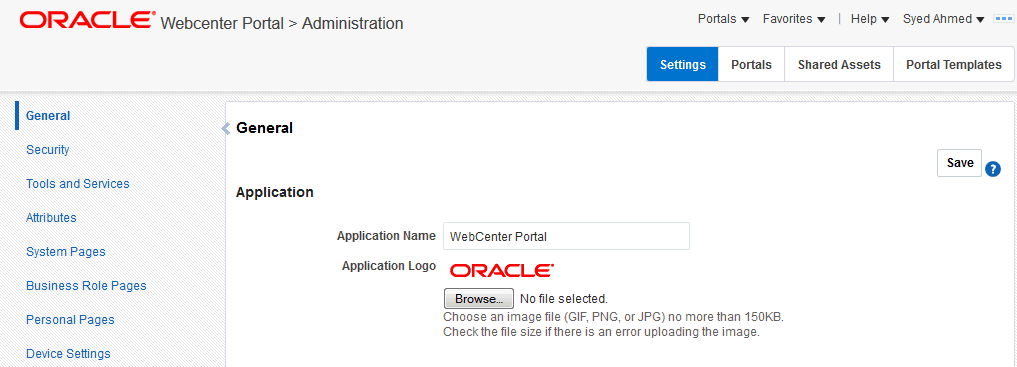The image size is (1017, 367).
Task: Click the "Application Name" field label
Action: pyautogui.click(x=386, y=236)
